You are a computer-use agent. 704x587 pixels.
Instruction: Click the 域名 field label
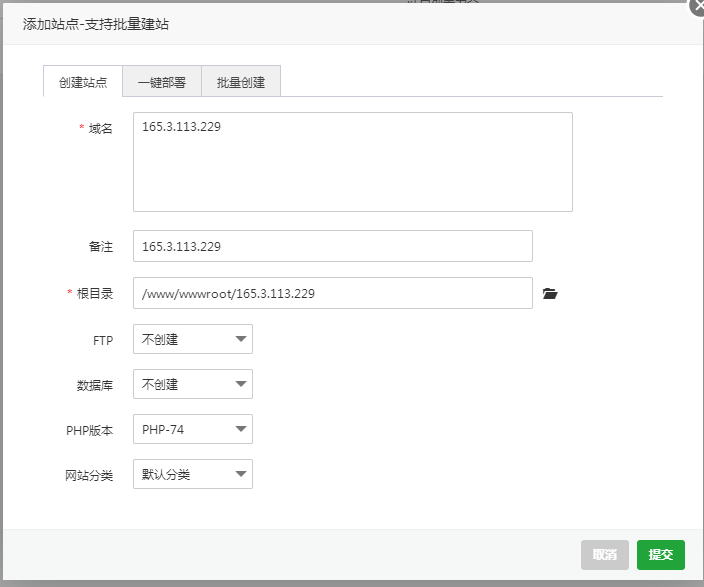coord(100,129)
